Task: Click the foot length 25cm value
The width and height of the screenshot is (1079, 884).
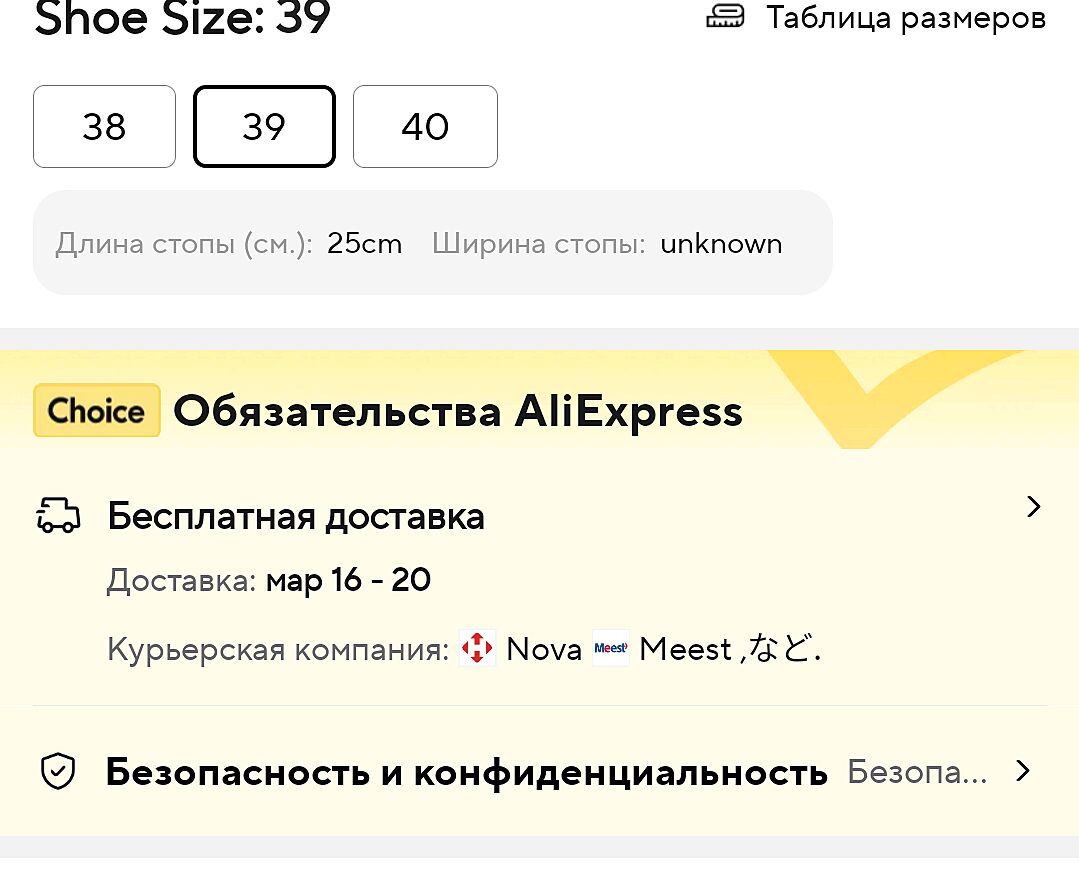Action: [364, 244]
